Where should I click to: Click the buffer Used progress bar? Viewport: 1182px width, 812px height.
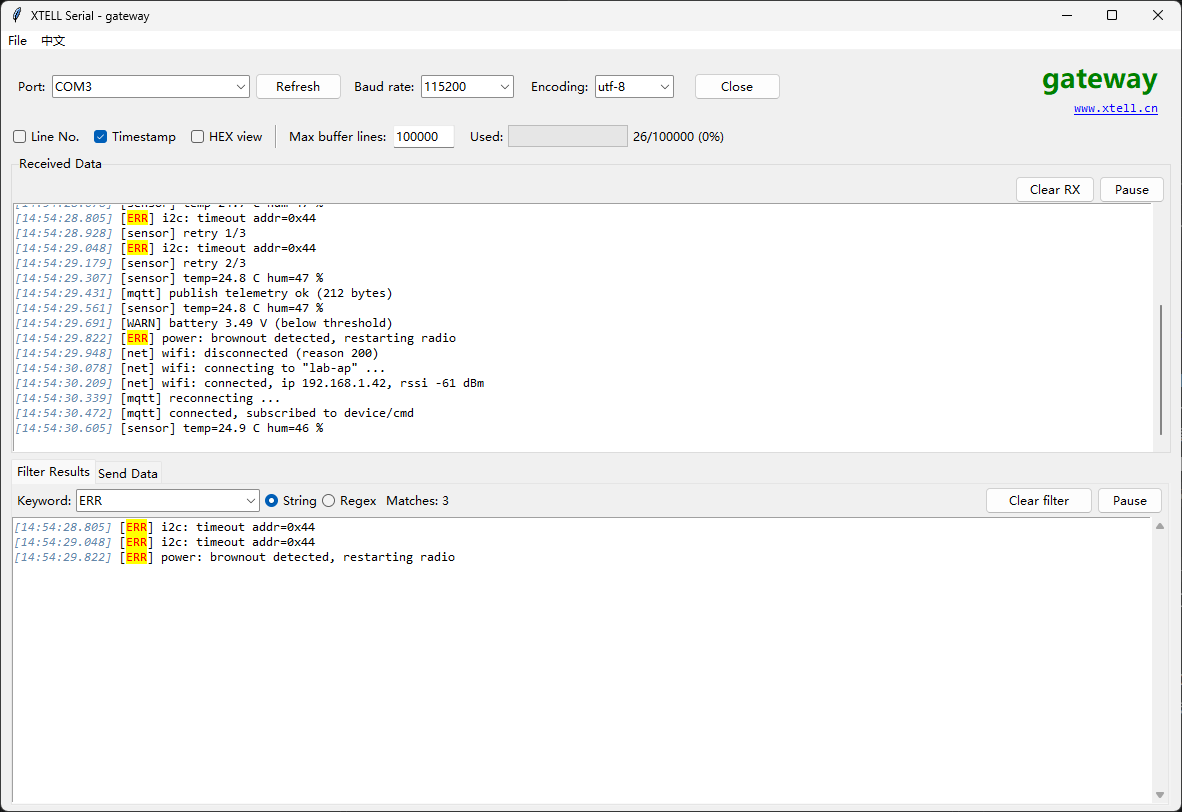tap(568, 136)
